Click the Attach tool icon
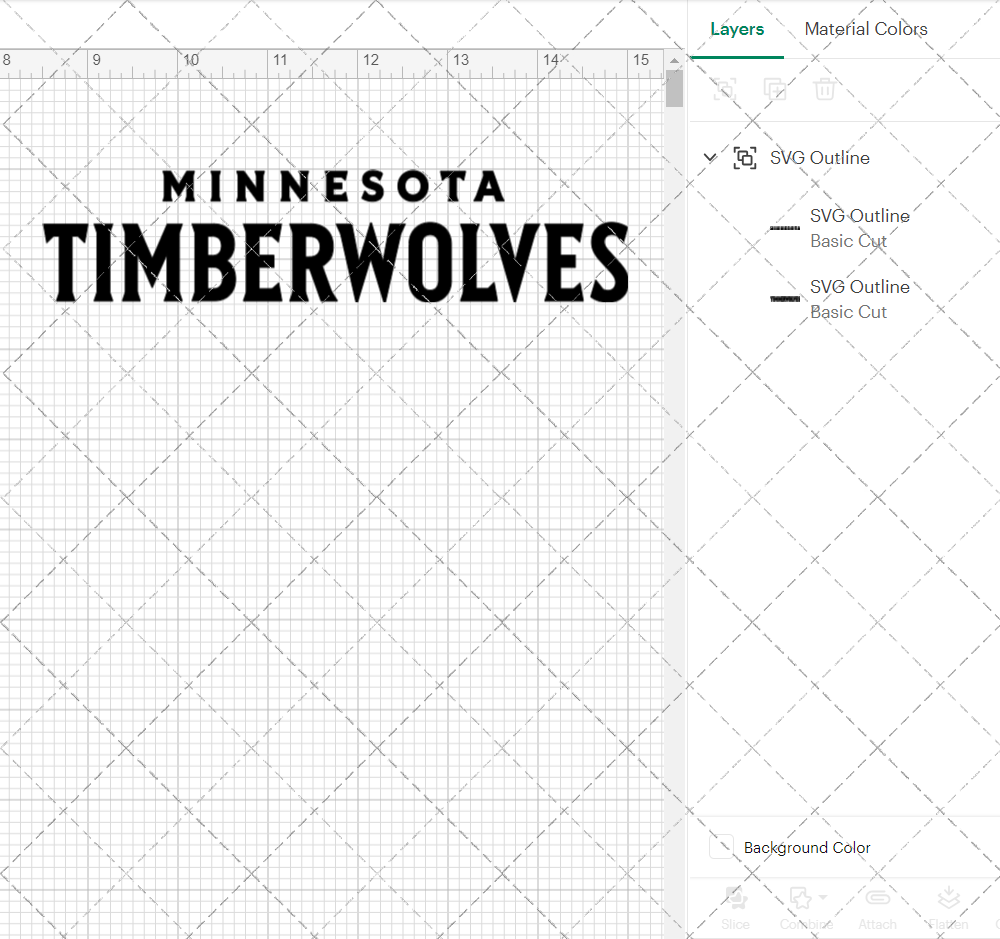 [878, 898]
